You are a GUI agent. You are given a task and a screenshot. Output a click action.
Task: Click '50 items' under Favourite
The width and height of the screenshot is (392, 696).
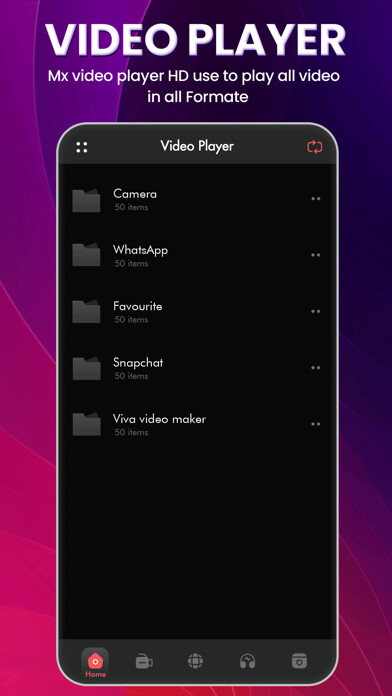click(131, 320)
